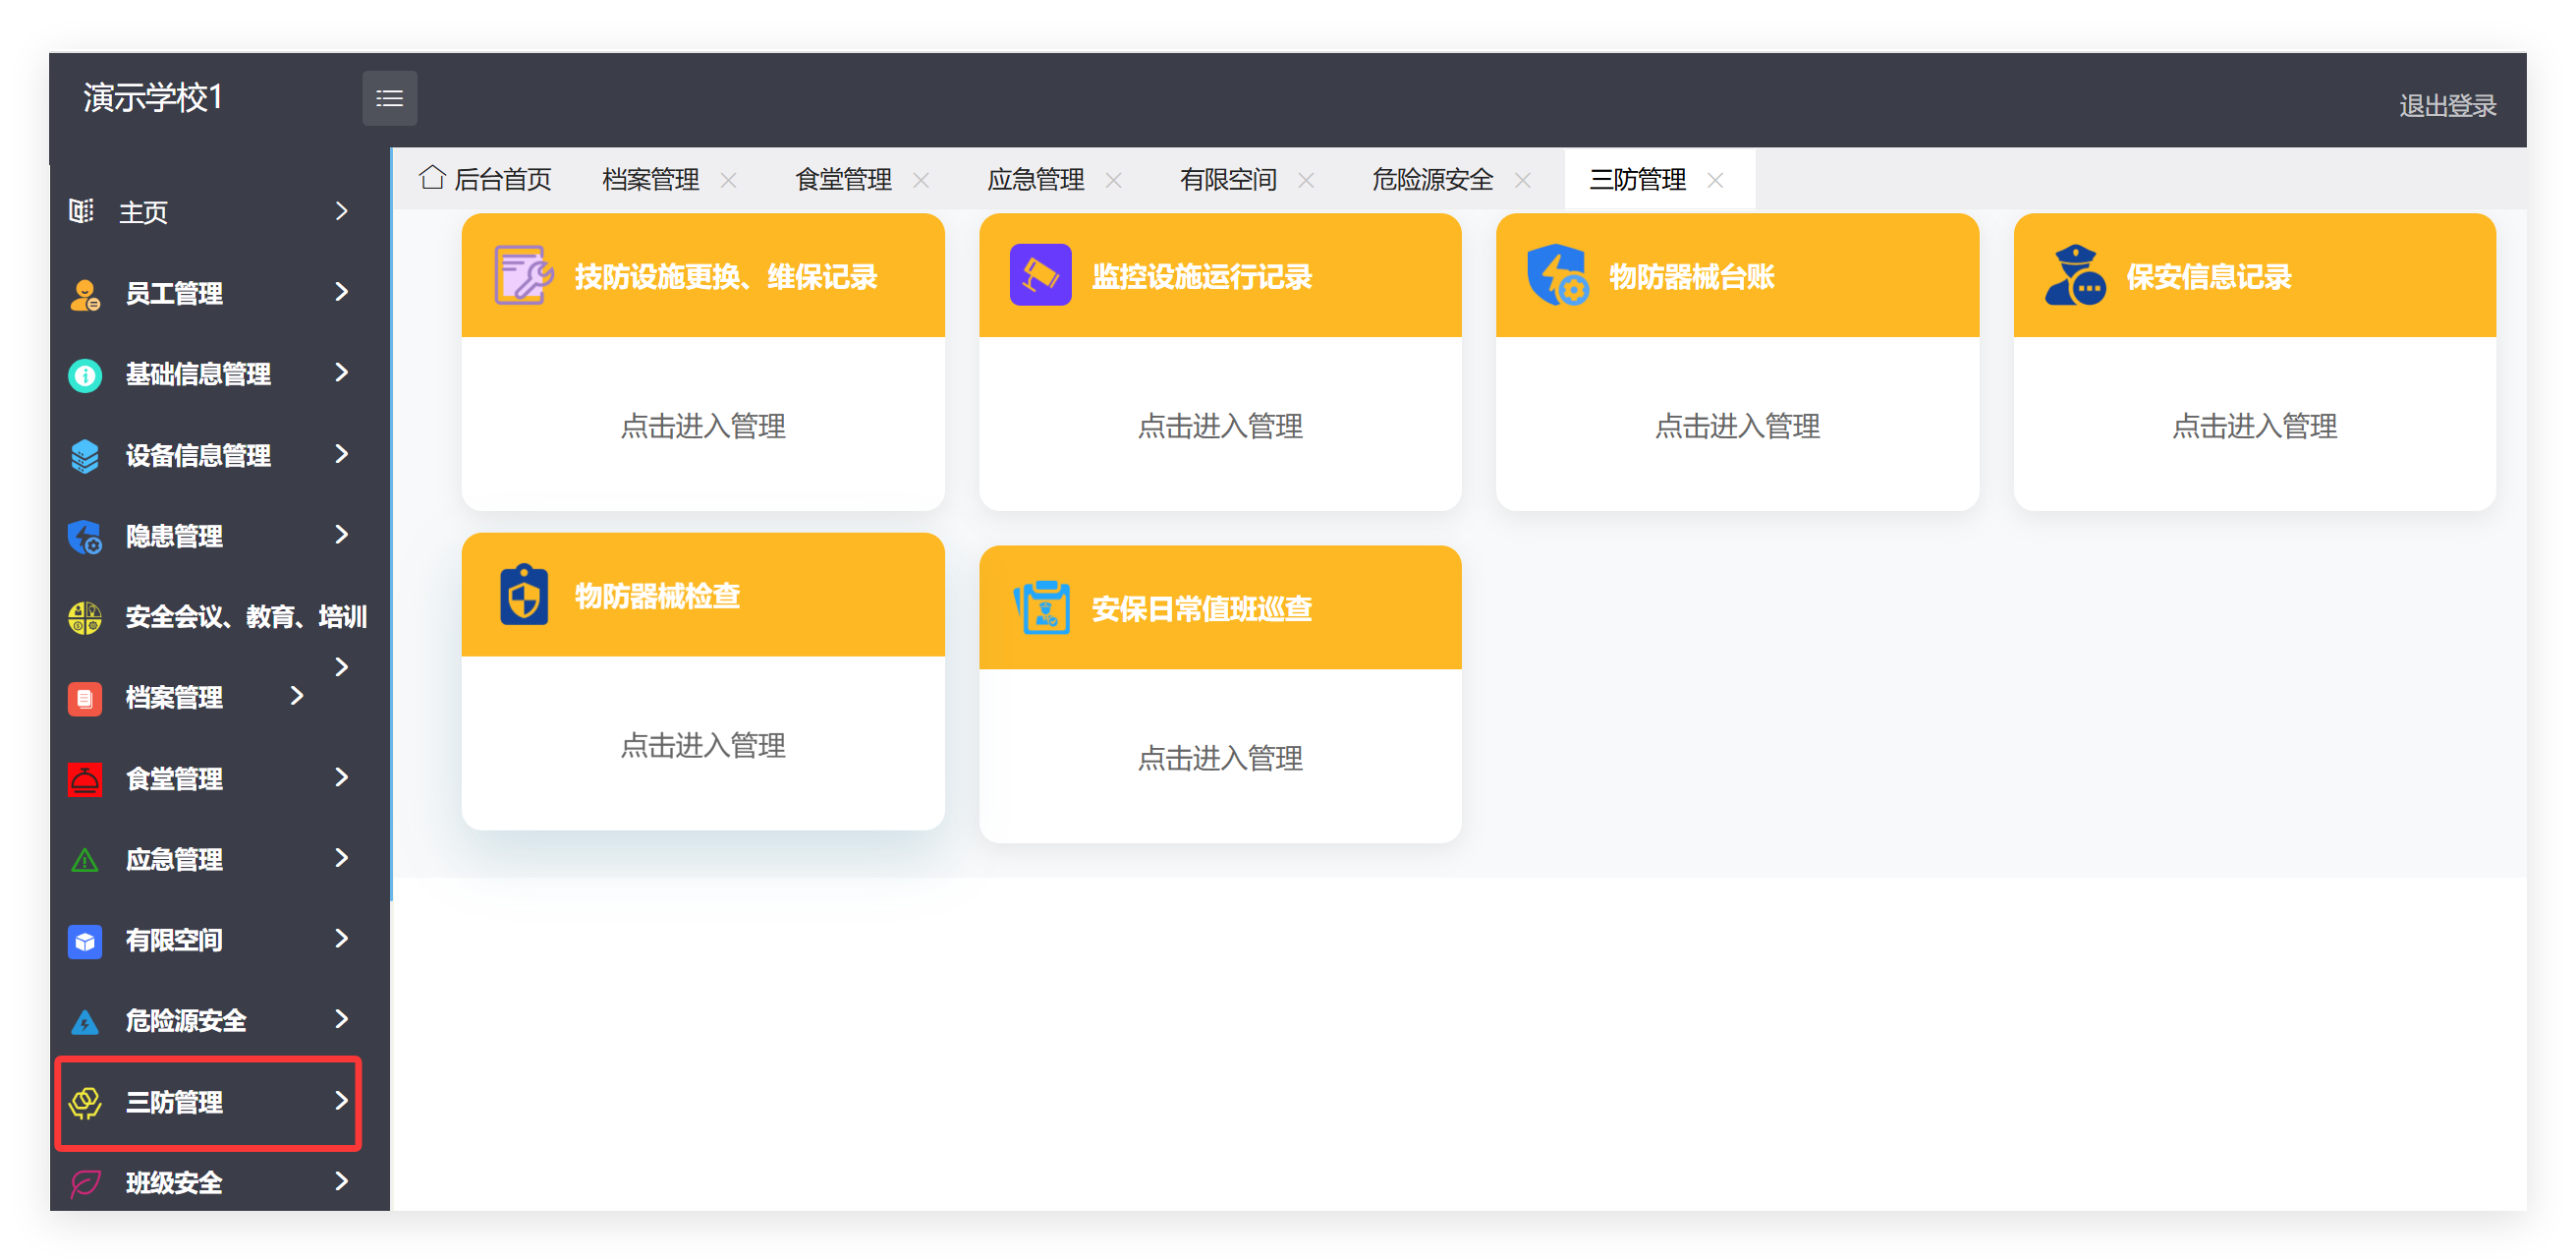The width and height of the screenshot is (2576, 1260).
Task: Expand the 员工管理 chevron arrow
Action: (x=342, y=292)
